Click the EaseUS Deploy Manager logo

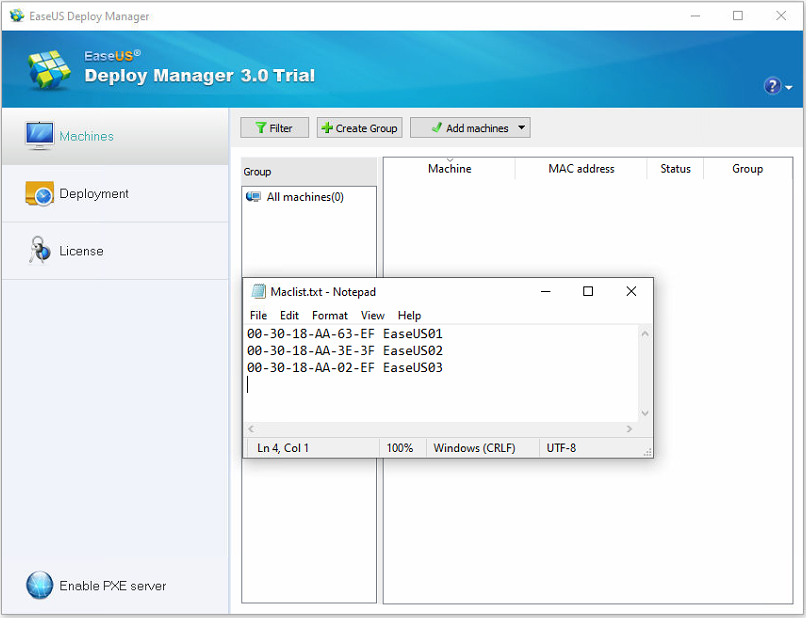[50, 68]
